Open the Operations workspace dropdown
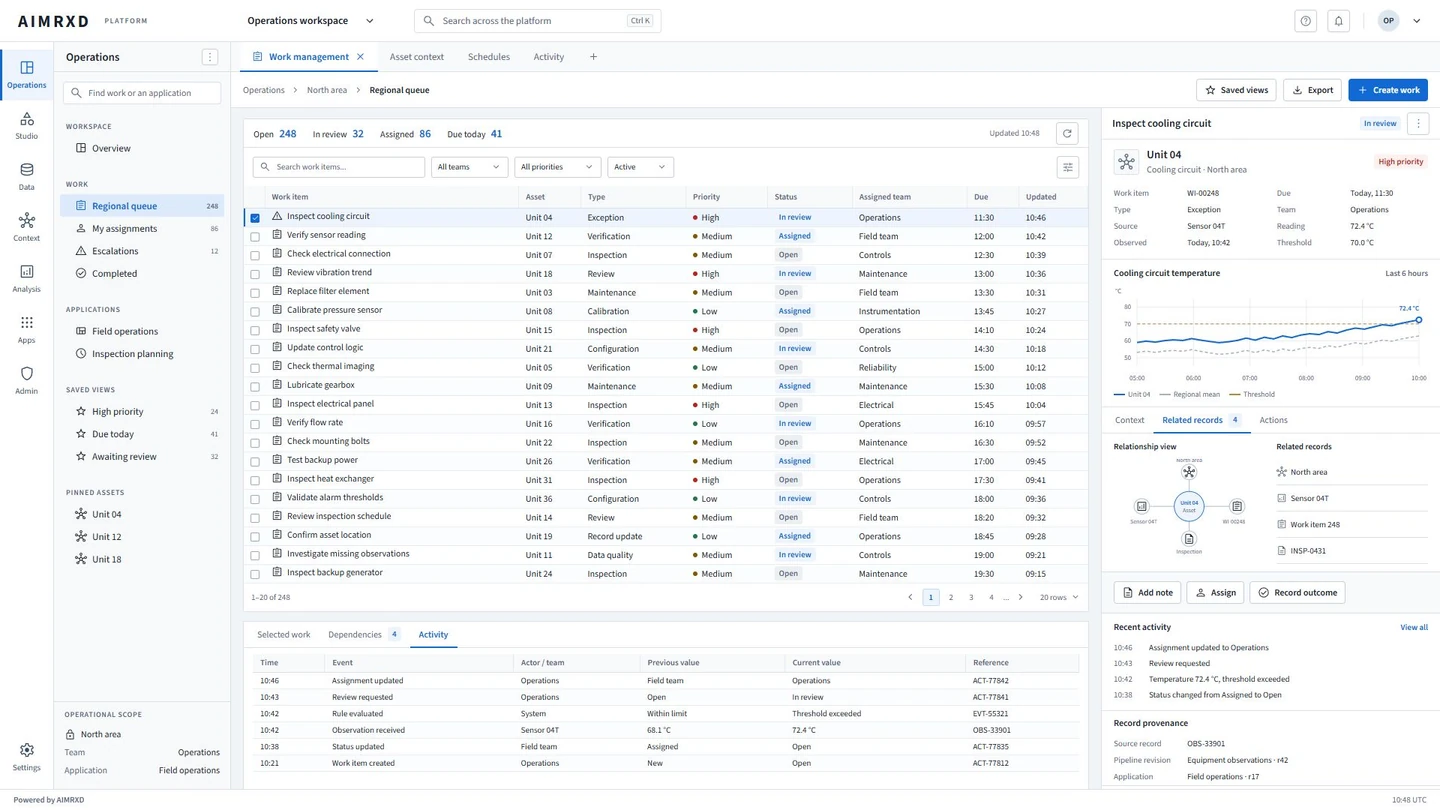The height and width of the screenshot is (810, 1440). click(x=311, y=21)
